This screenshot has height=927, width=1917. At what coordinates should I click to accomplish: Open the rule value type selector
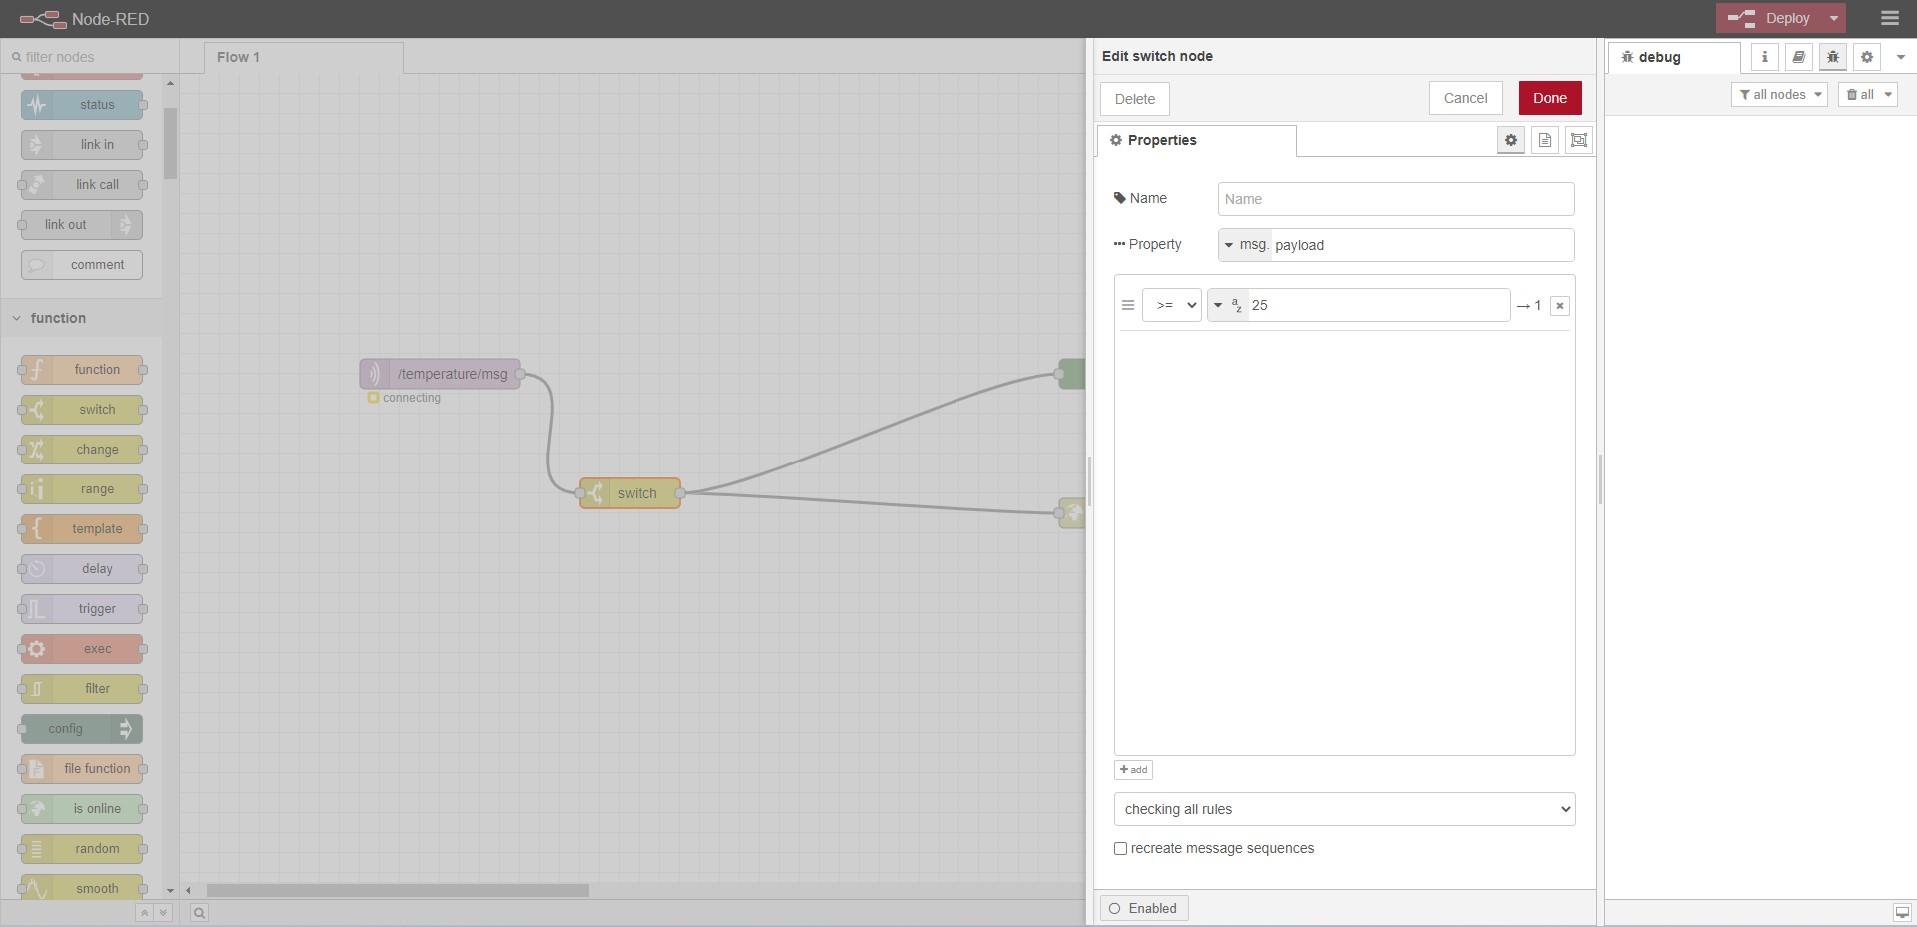point(1227,306)
